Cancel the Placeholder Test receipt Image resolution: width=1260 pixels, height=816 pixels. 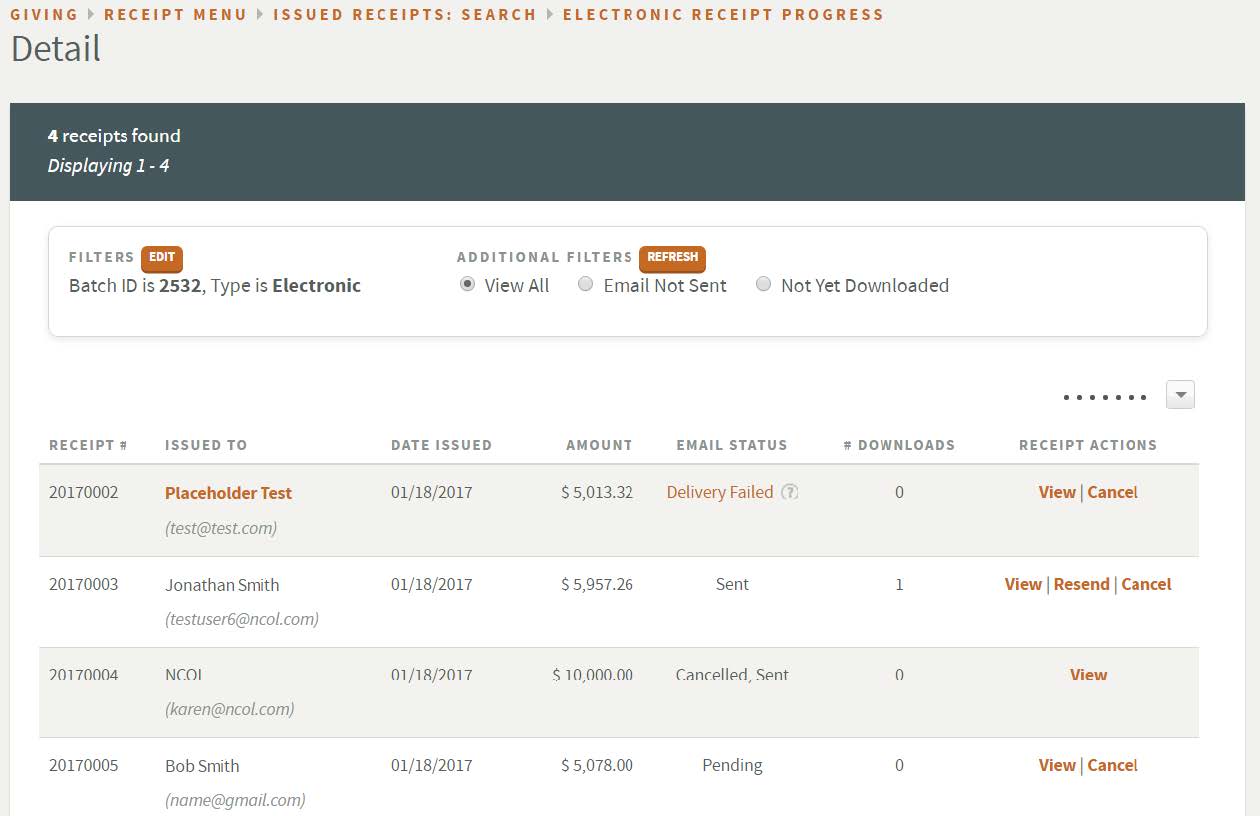point(1112,492)
